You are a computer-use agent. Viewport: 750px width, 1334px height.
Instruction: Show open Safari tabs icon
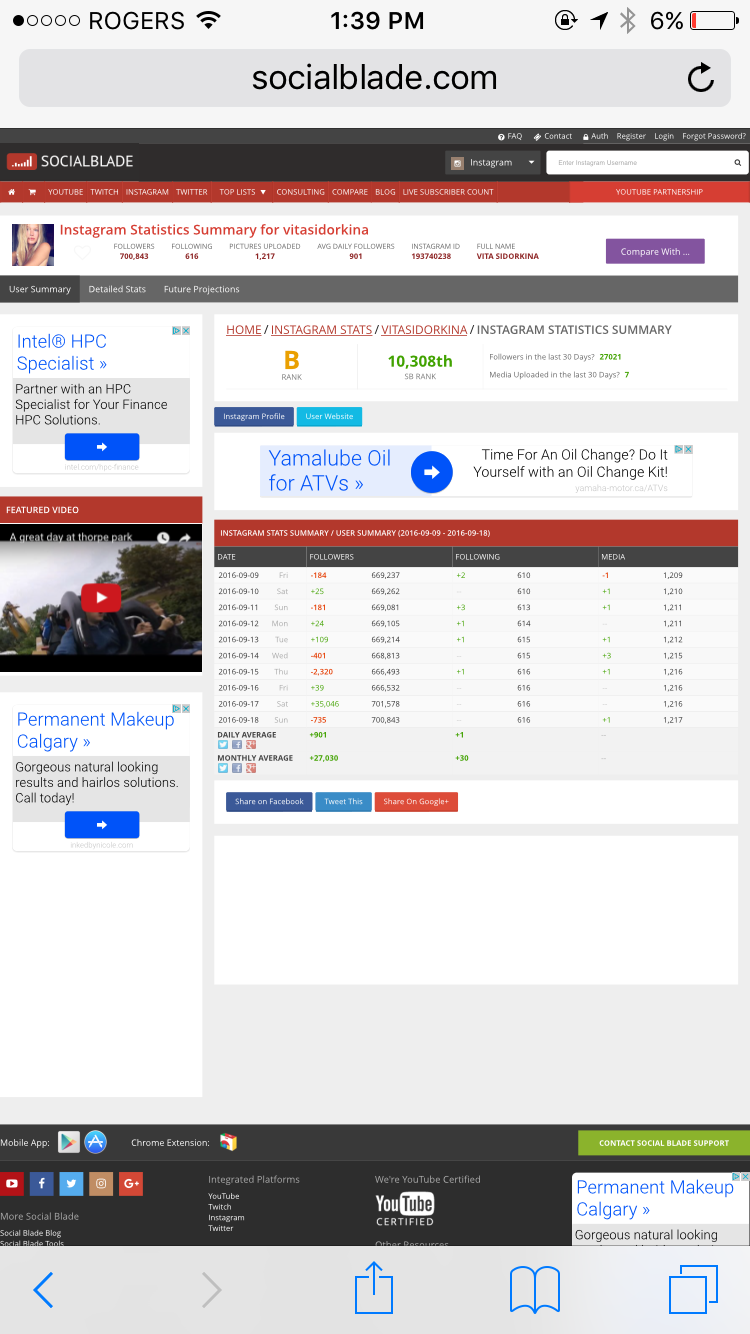(x=693, y=1289)
